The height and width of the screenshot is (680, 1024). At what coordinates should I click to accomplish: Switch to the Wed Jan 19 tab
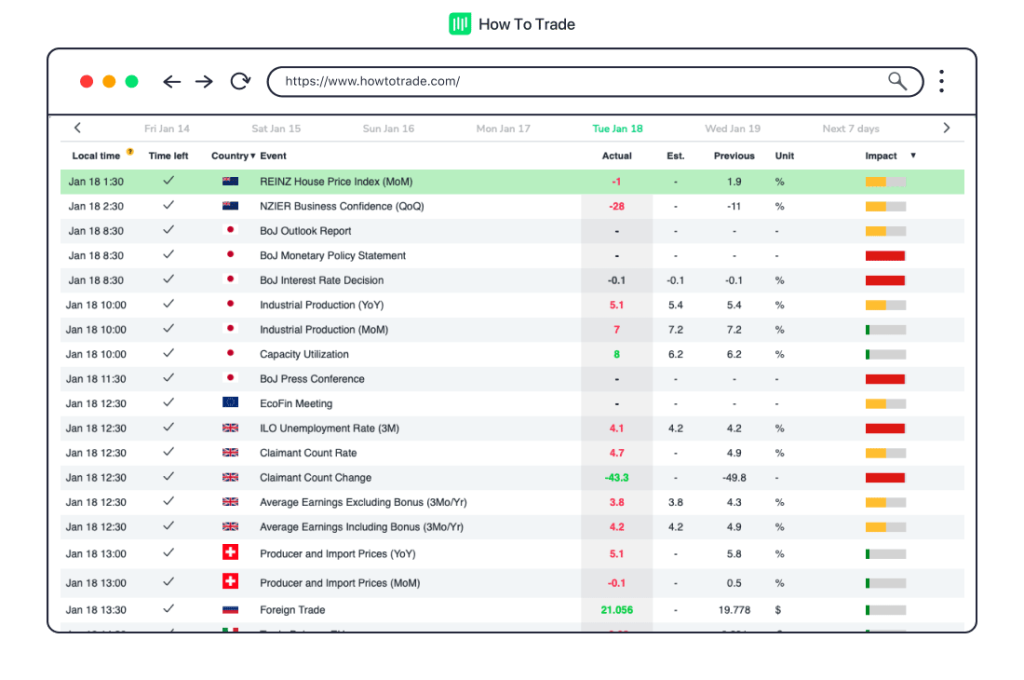(x=732, y=129)
